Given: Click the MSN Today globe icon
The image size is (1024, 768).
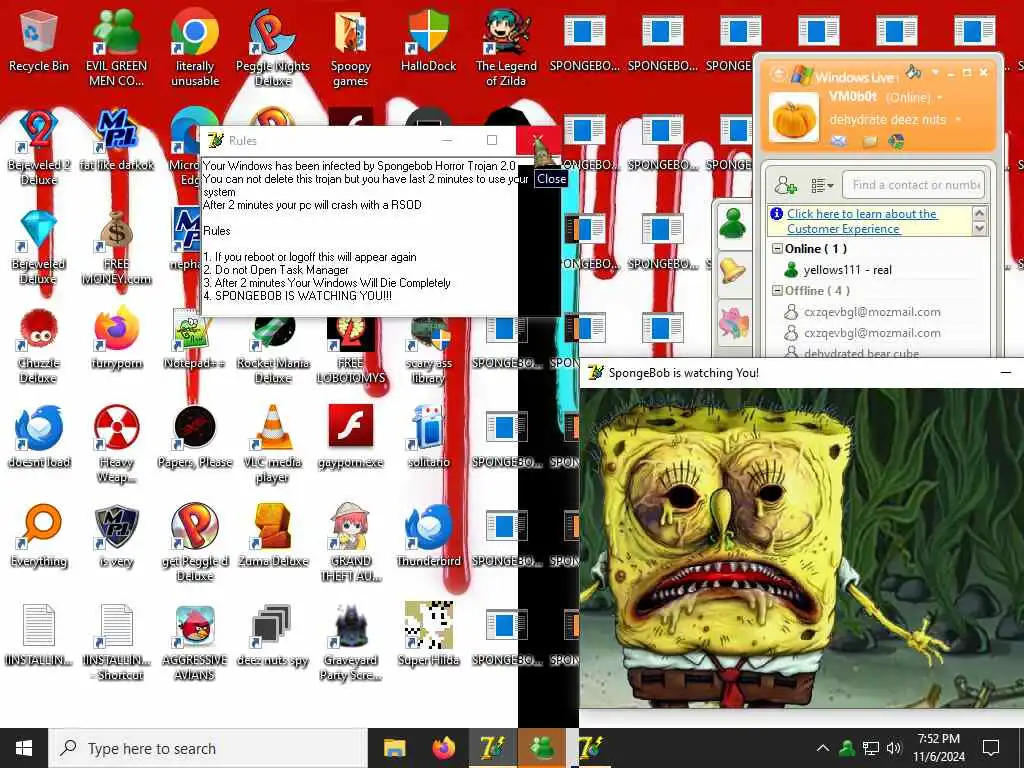Looking at the screenshot, I should 896,141.
